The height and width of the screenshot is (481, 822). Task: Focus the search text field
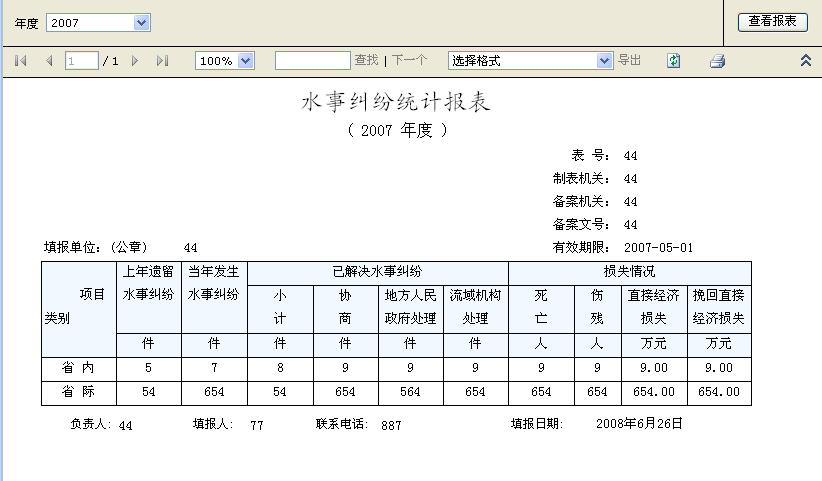coord(313,60)
